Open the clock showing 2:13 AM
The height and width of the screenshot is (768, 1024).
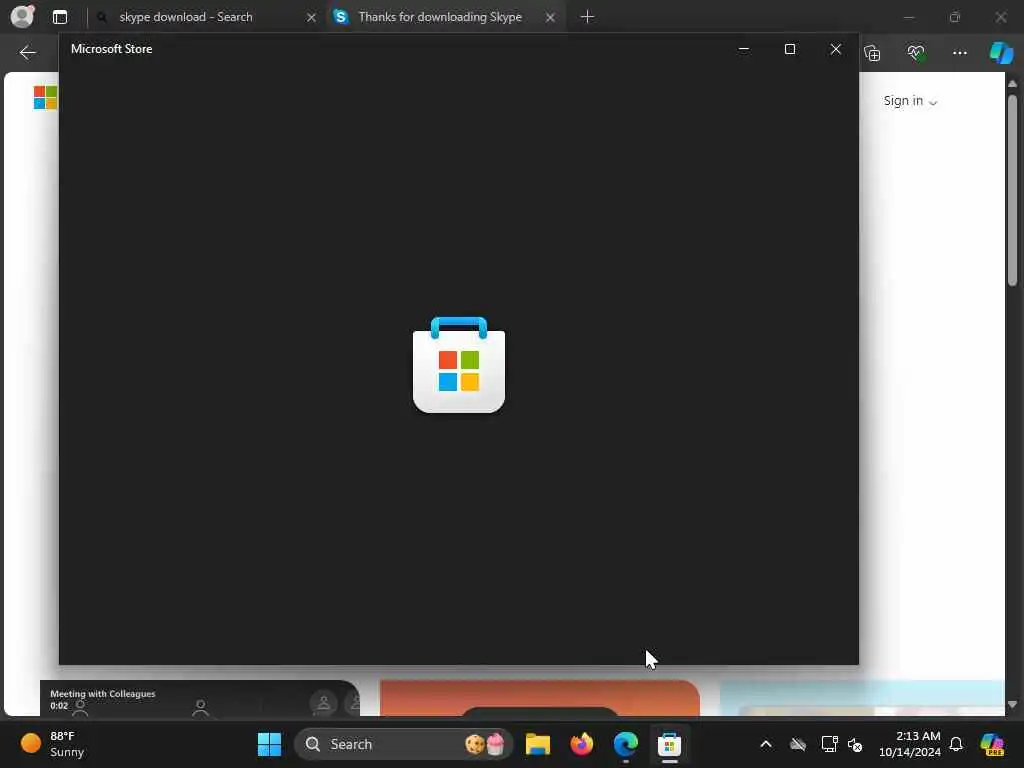click(910, 744)
